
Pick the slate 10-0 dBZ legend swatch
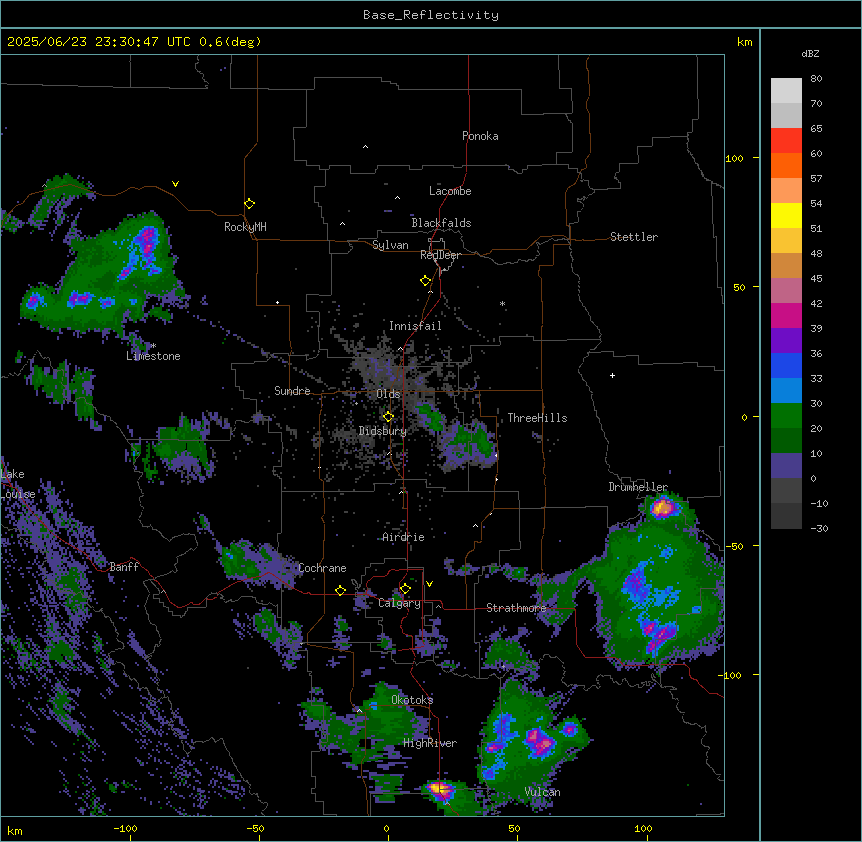(786, 466)
